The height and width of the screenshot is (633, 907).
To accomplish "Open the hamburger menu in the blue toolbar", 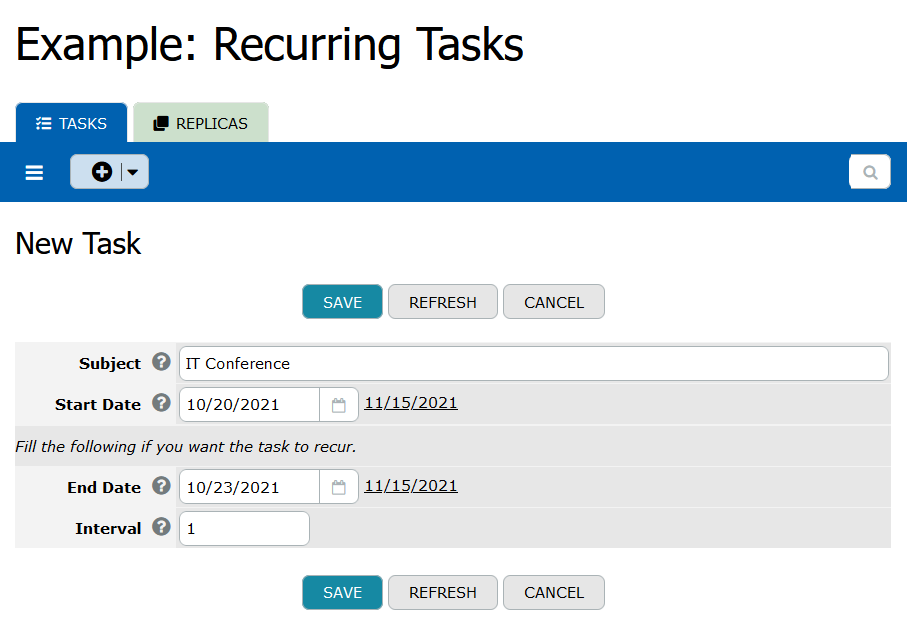I will (x=34, y=173).
